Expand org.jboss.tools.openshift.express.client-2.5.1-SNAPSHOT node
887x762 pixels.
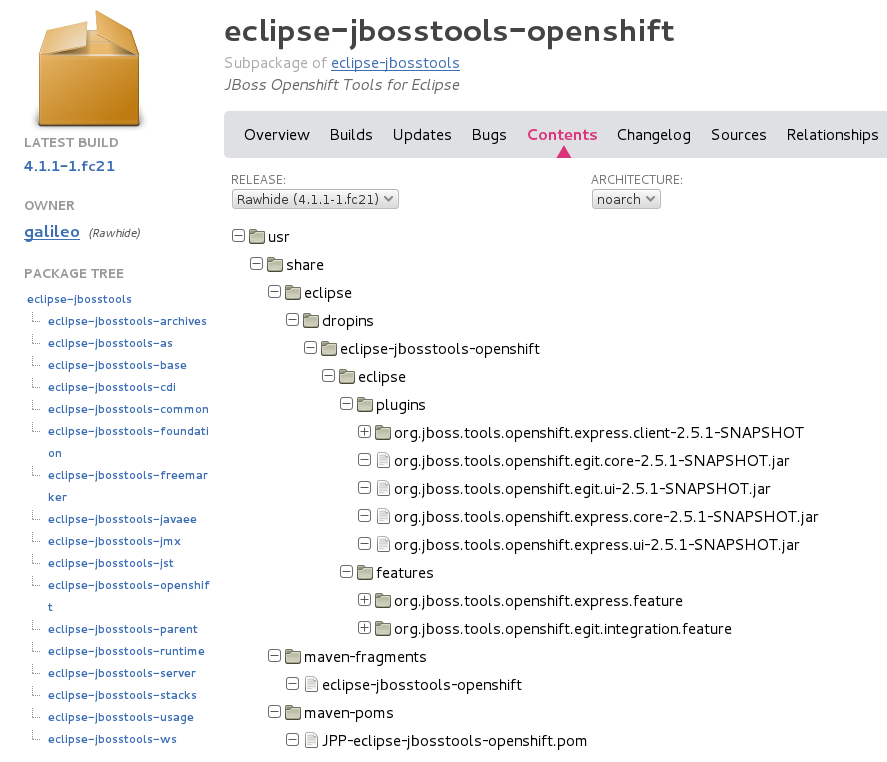pyautogui.click(x=364, y=432)
